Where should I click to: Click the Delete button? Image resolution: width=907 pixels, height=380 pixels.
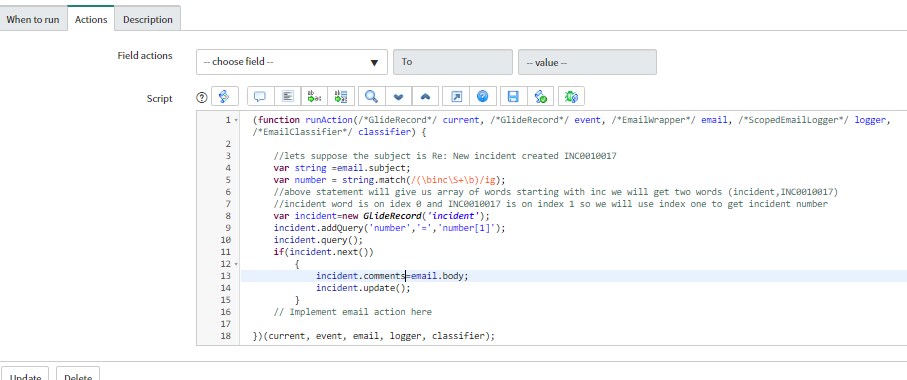[78, 375]
